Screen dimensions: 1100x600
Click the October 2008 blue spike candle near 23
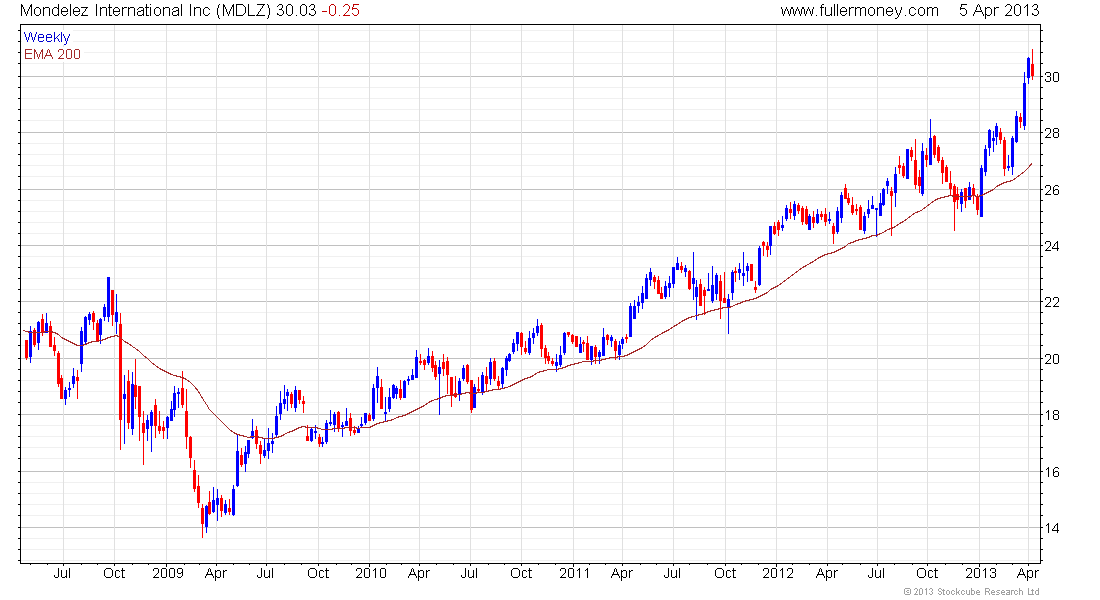[108, 300]
